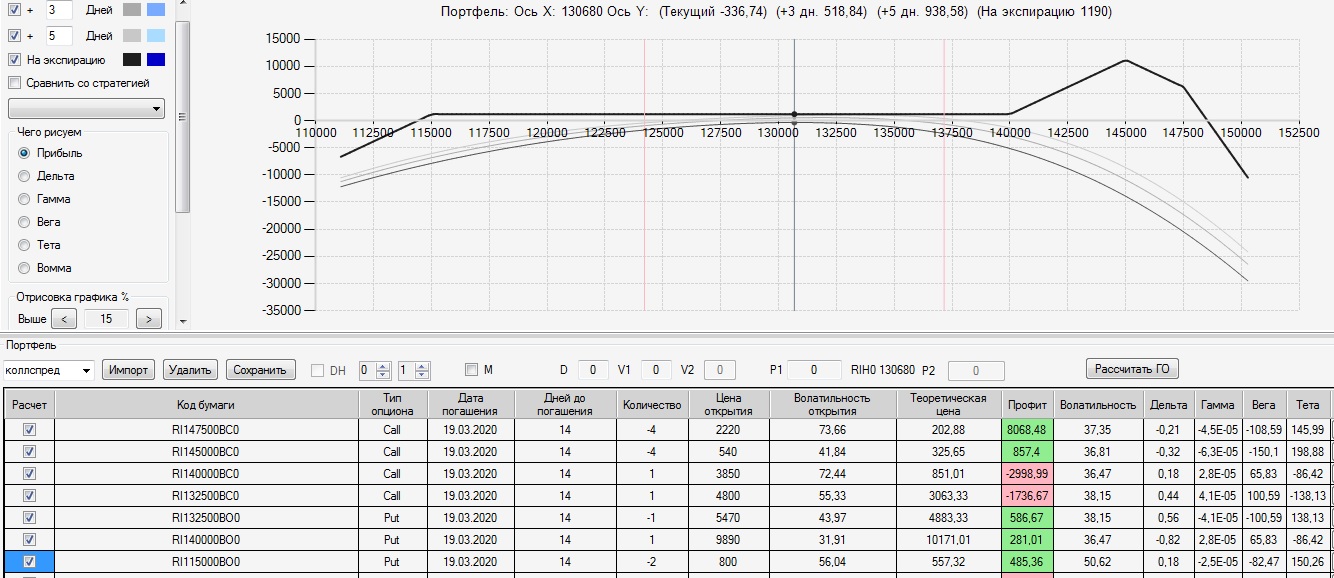The image size is (1334, 578).
Task: Click the Рассчитать ГО button
Action: click(x=1132, y=369)
